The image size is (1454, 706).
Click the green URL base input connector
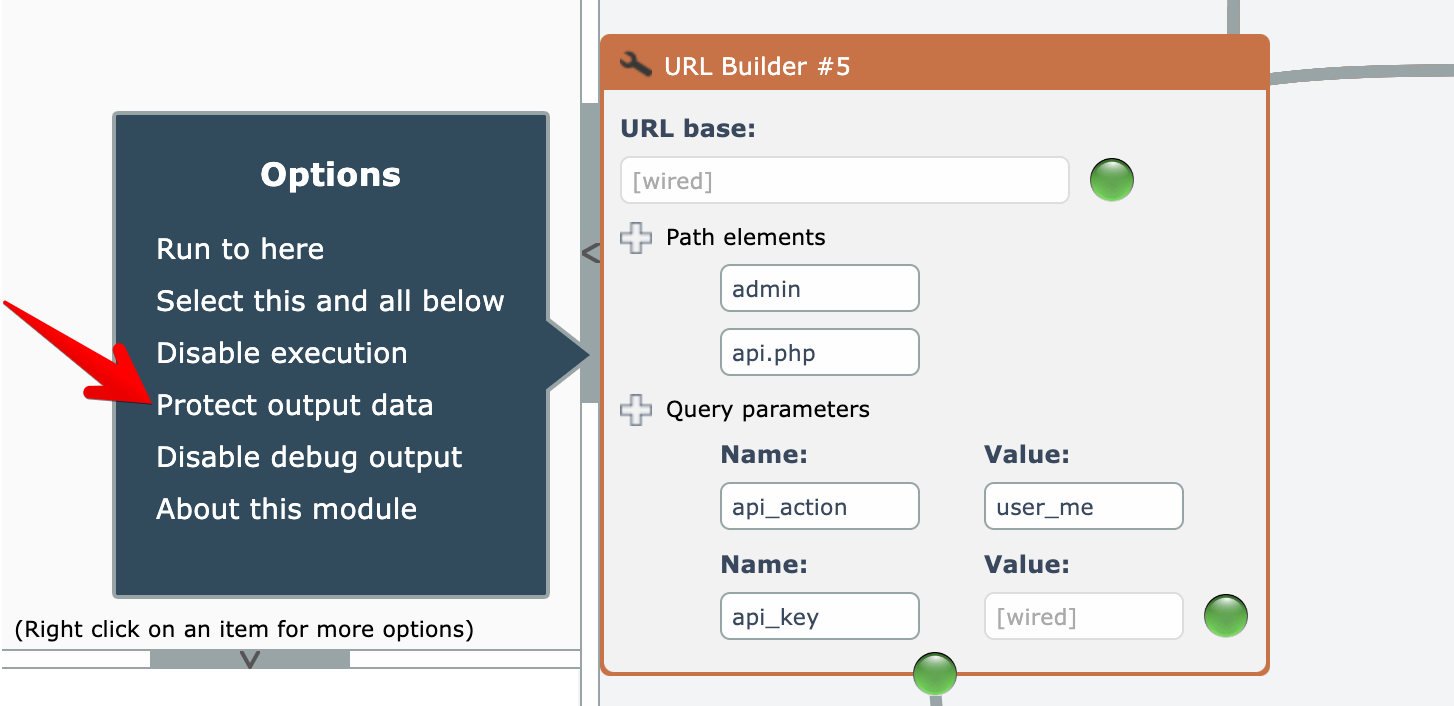[x=1111, y=181]
